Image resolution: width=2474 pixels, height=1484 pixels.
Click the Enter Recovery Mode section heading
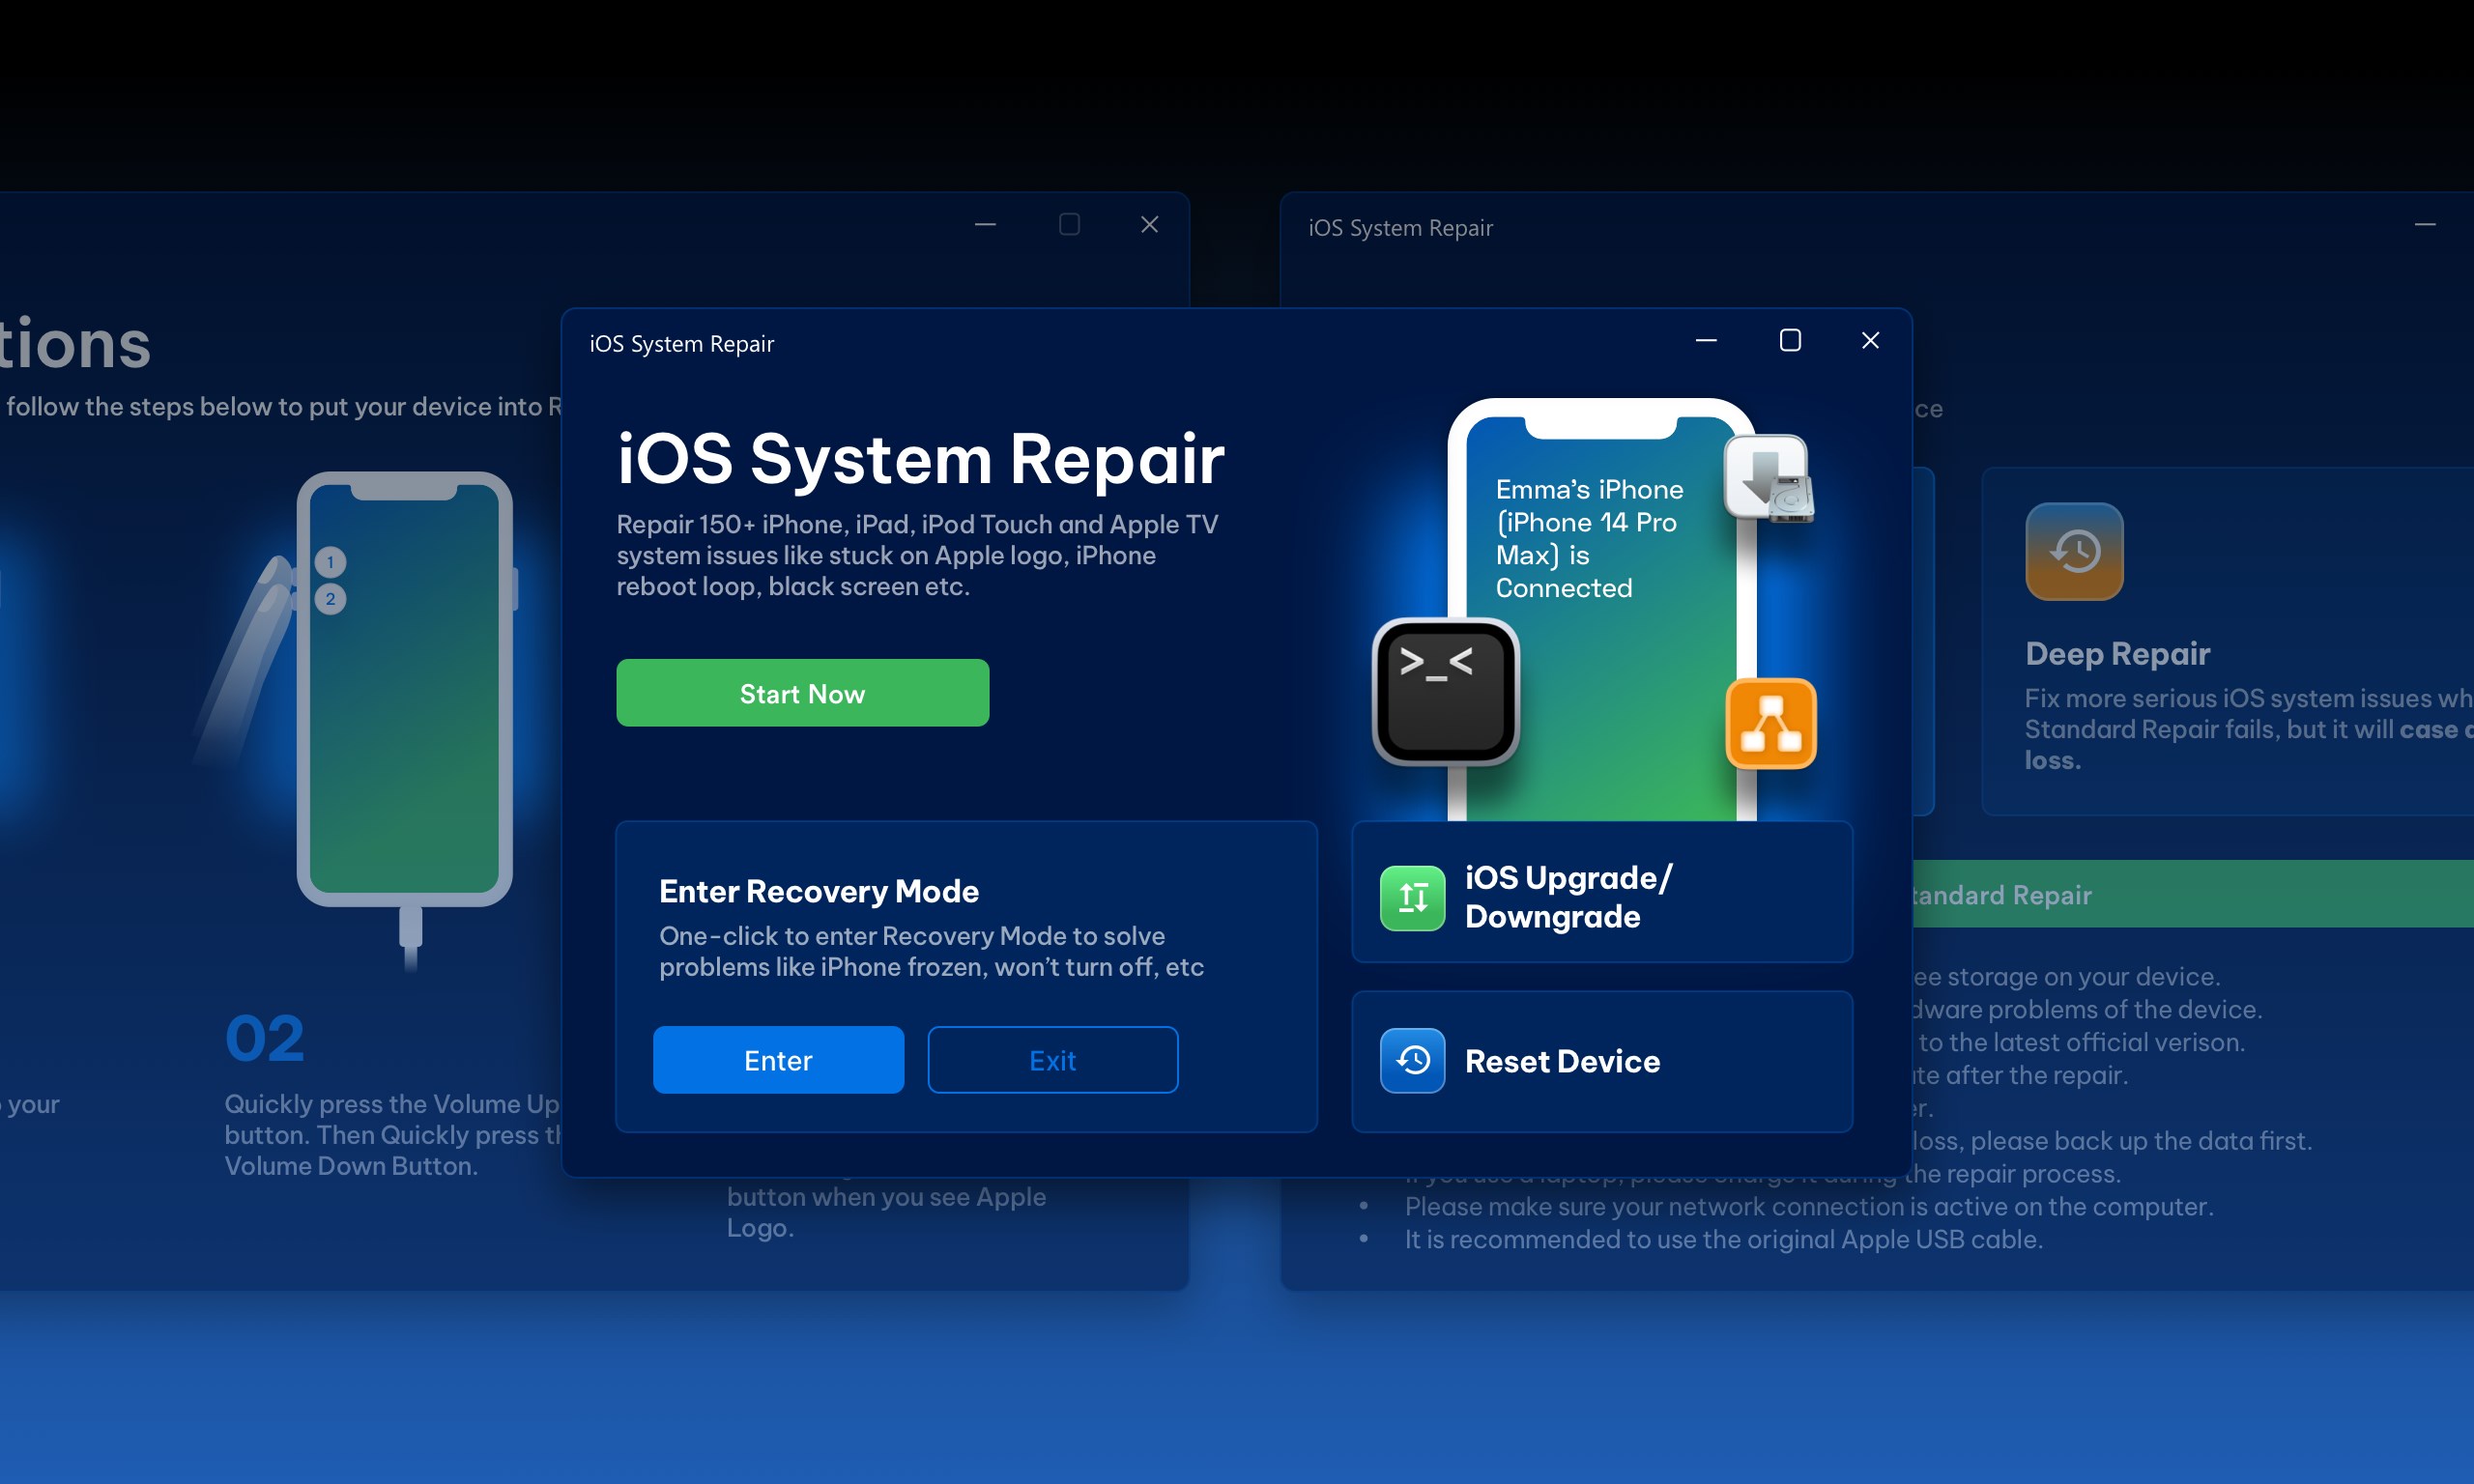click(818, 890)
